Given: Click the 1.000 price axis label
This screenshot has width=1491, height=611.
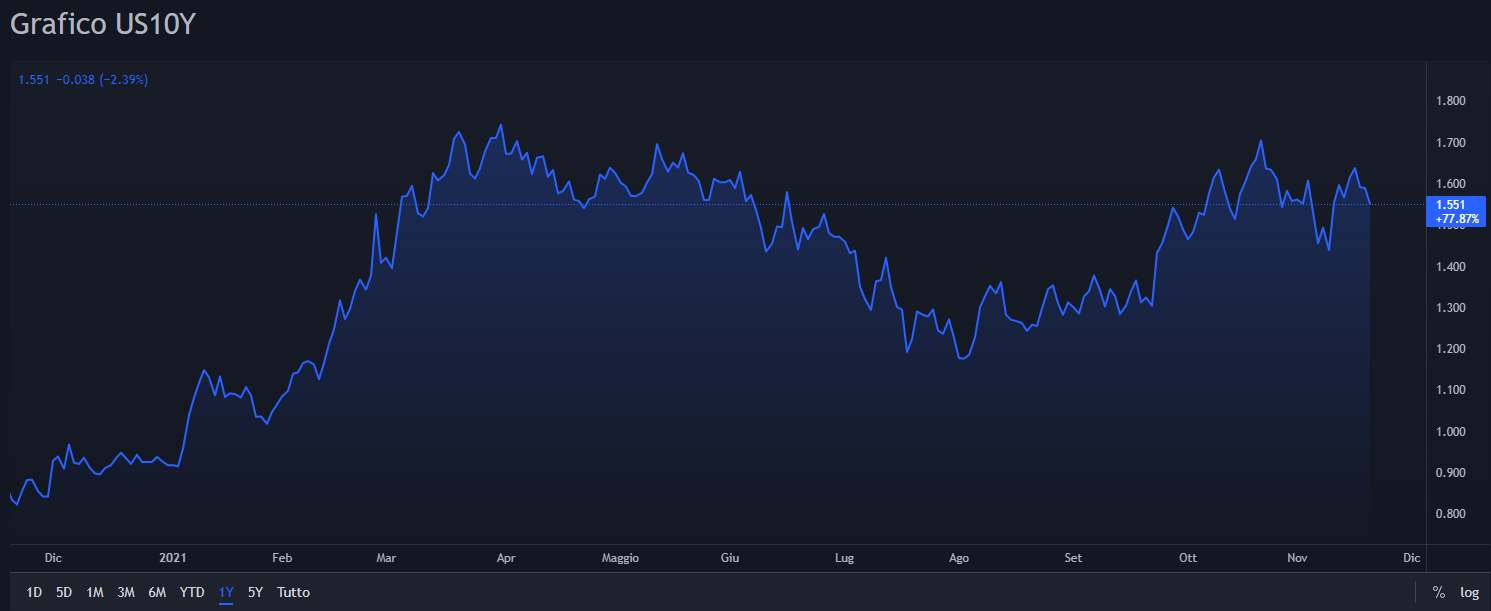Looking at the screenshot, I should coord(1450,432).
